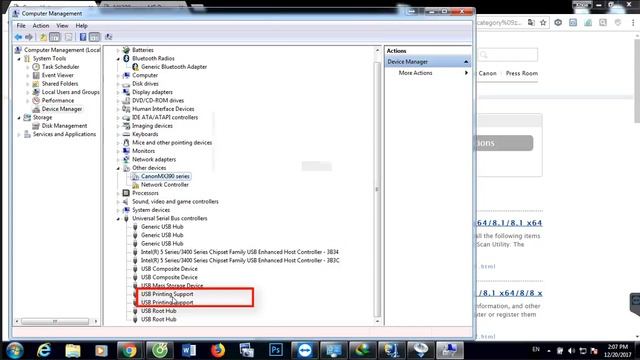The image size is (640, 360).
Task: Open the Help menu
Action: 82,26
